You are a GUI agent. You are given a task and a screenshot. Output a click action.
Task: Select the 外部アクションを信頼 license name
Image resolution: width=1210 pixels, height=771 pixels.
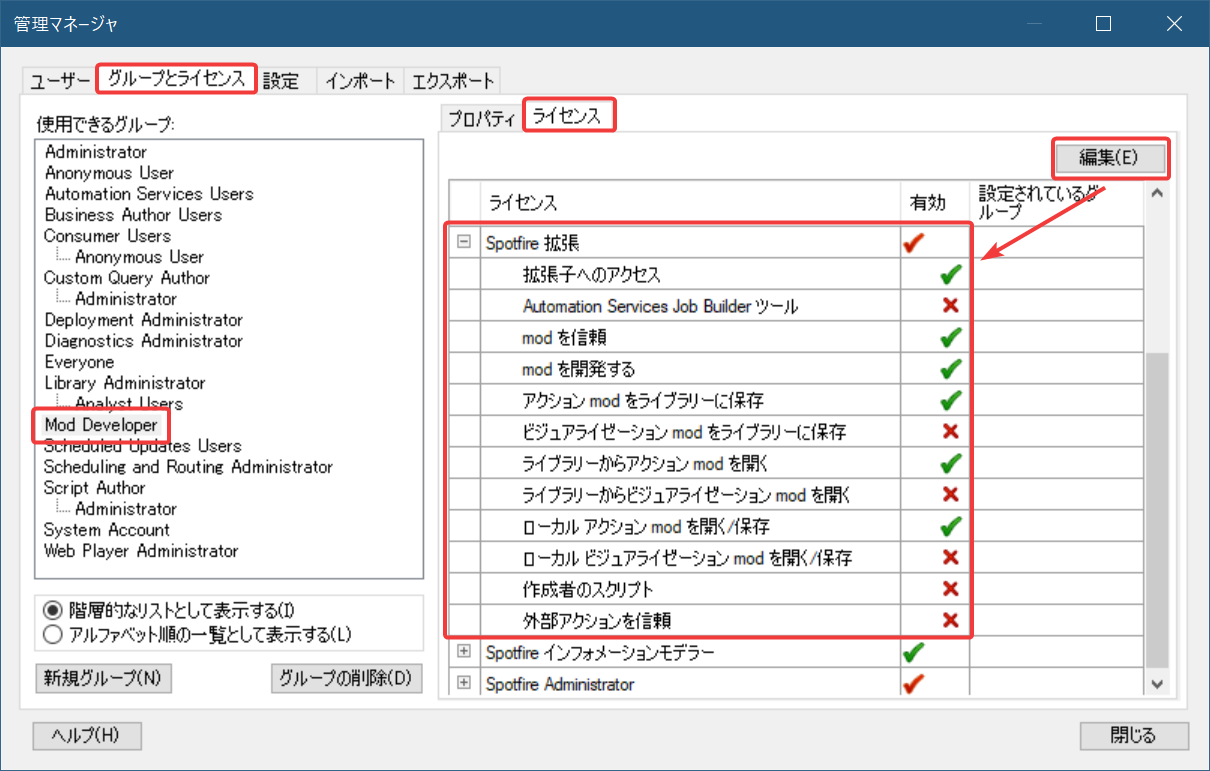coord(596,621)
